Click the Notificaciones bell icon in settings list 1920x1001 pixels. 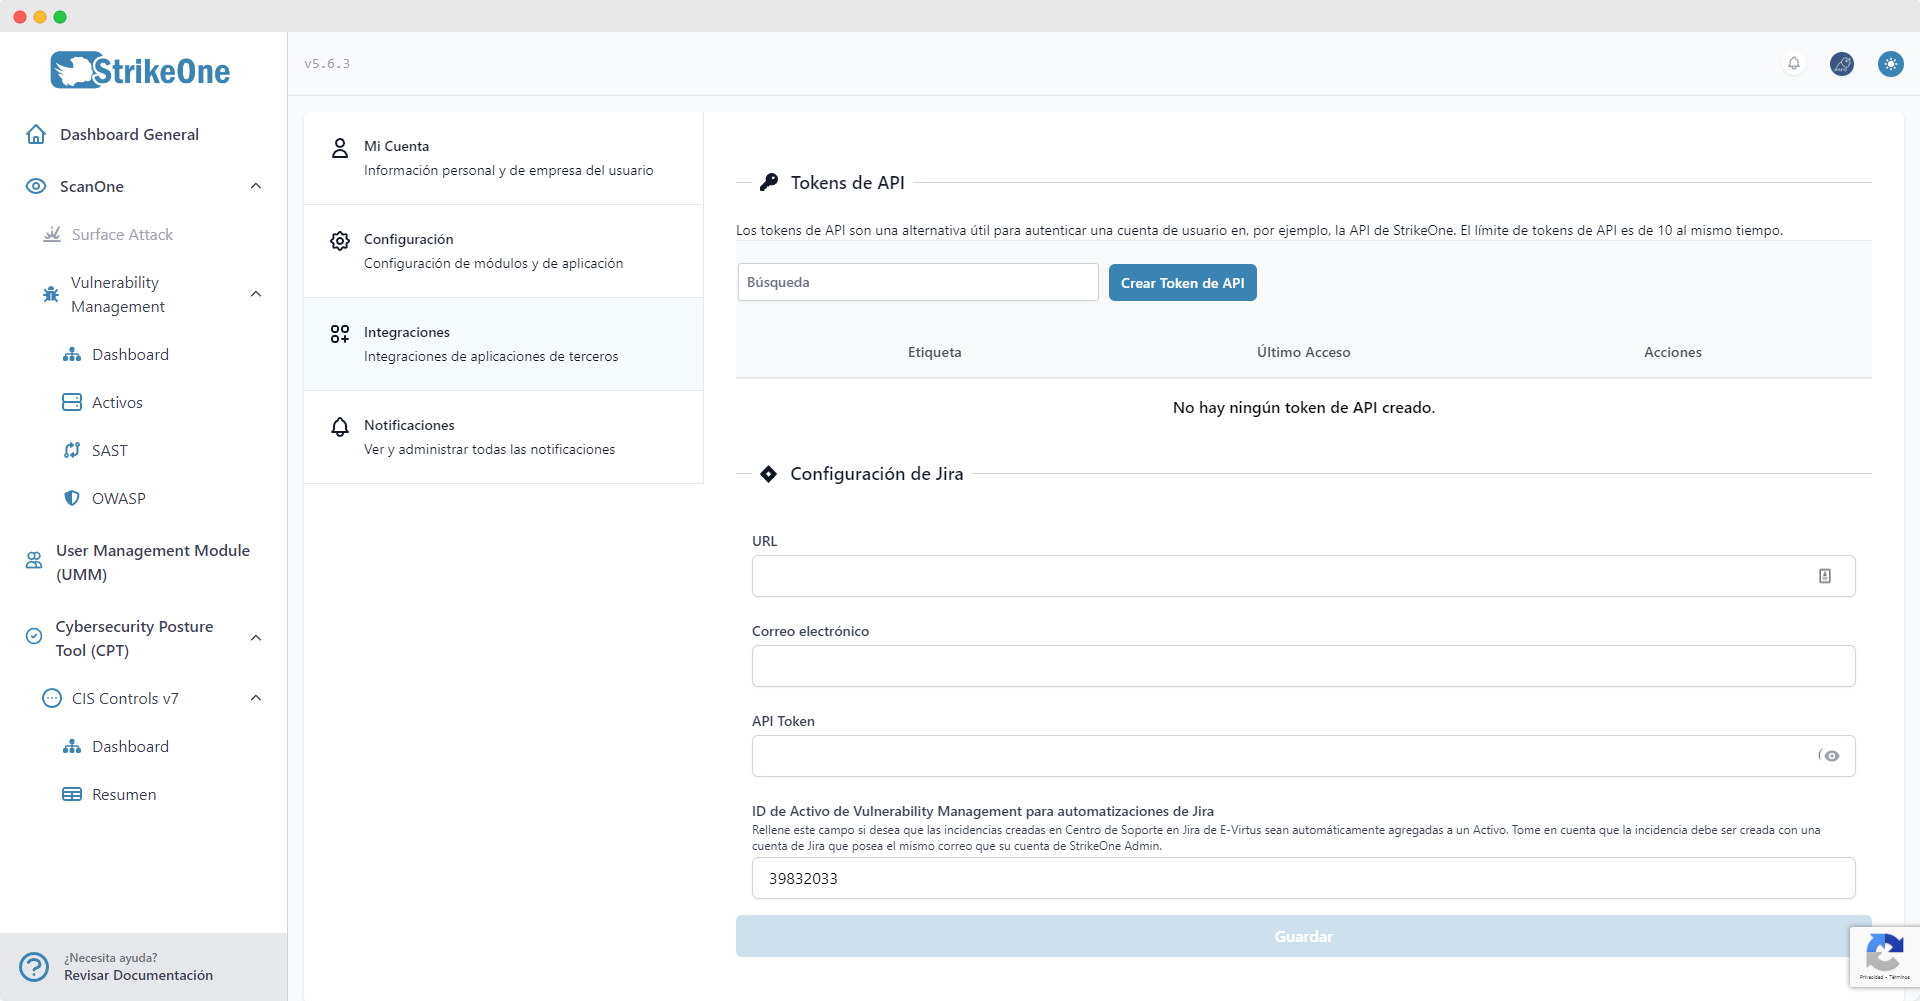click(340, 427)
